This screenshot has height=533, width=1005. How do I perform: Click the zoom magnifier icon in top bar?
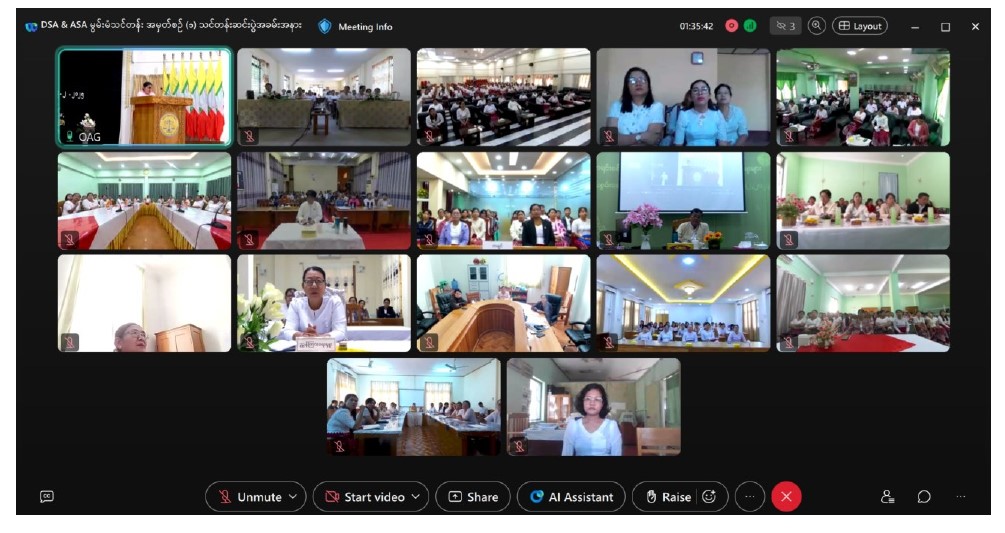click(x=817, y=26)
